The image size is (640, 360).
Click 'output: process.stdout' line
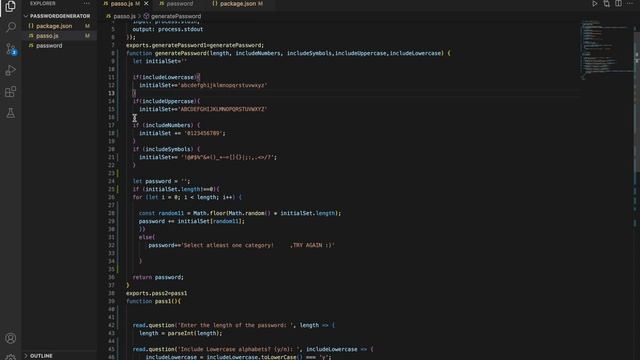point(167,29)
